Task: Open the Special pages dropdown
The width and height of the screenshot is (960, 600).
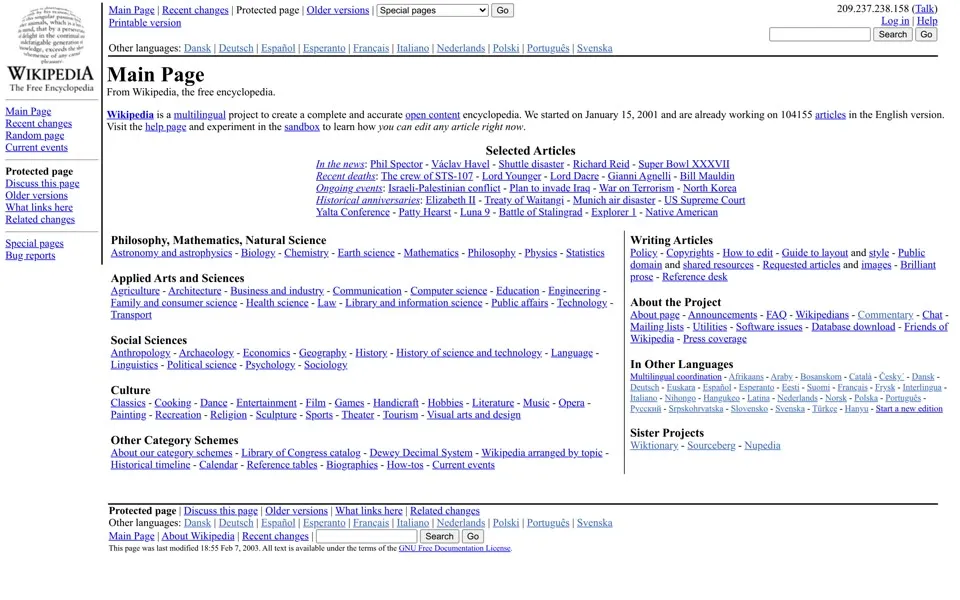Action: (432, 10)
